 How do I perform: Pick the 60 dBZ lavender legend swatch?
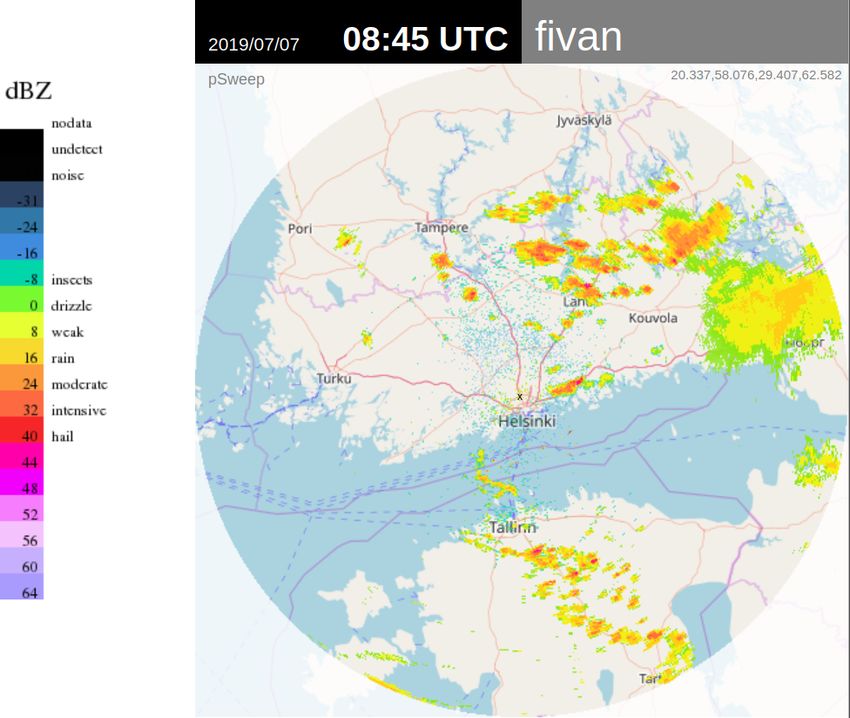22,560
